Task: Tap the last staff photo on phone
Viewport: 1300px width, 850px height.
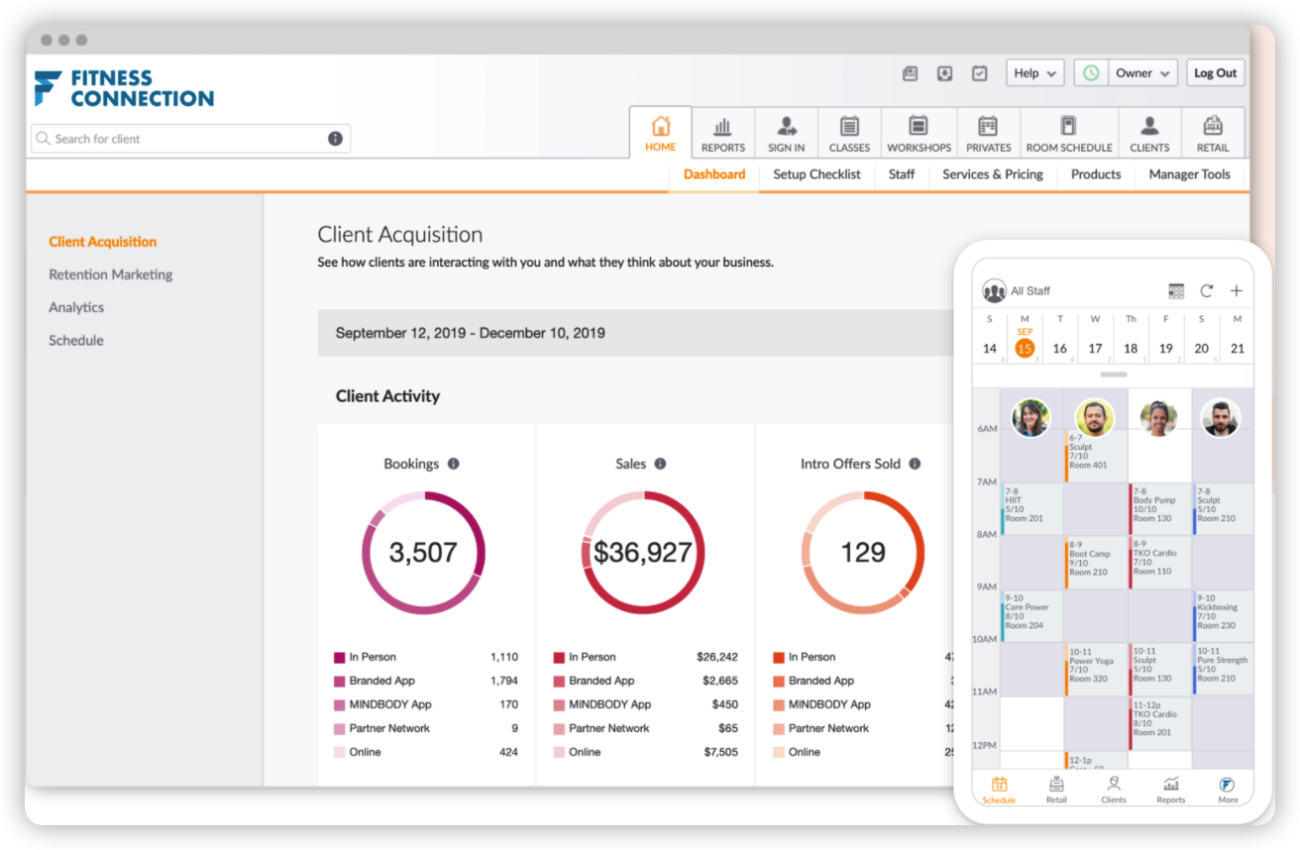Action: (1220, 418)
